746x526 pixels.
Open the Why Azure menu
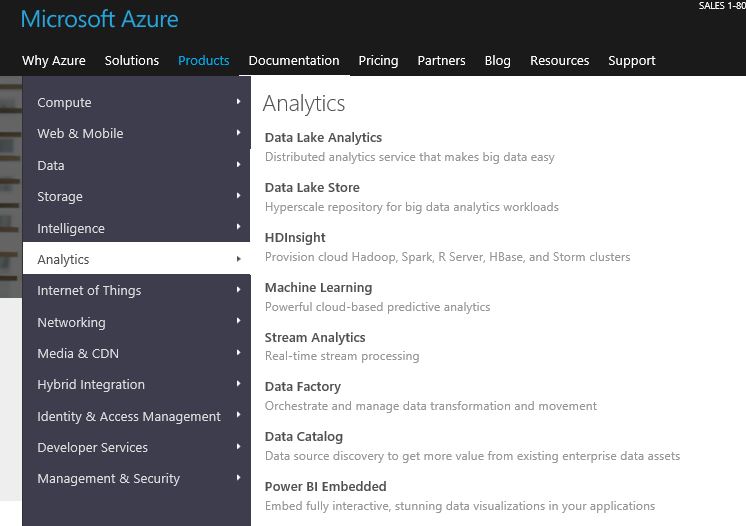coord(54,60)
